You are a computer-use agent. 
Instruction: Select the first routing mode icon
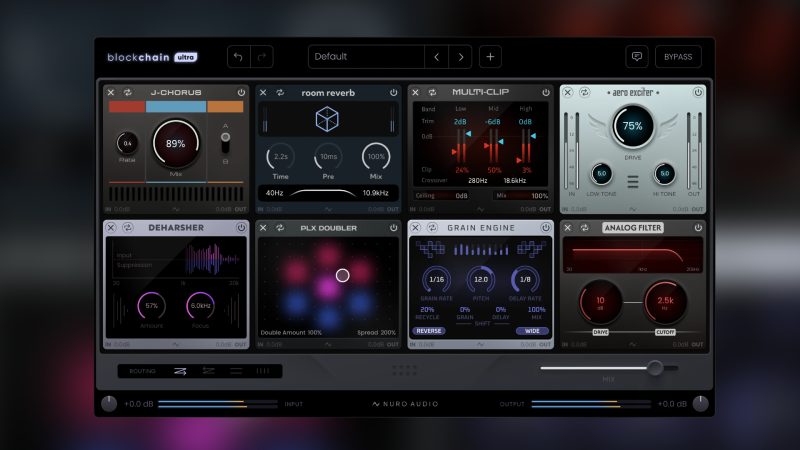click(180, 371)
